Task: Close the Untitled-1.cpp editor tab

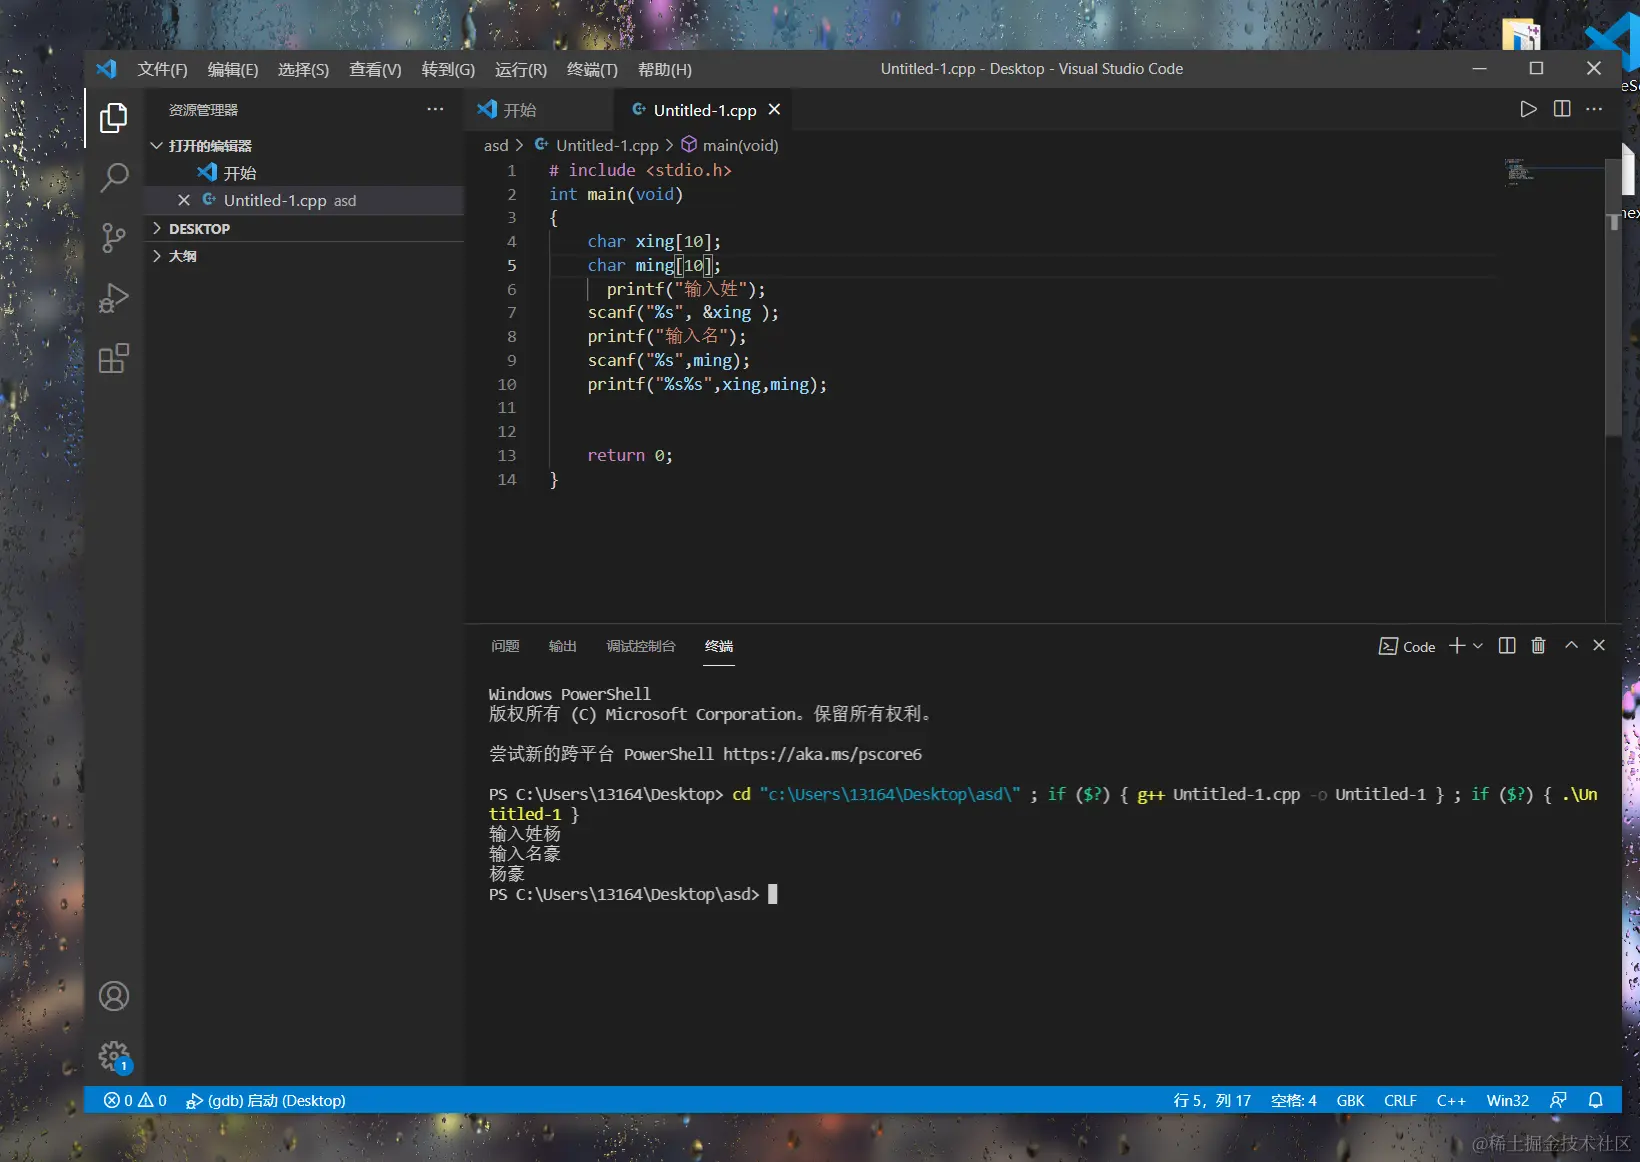Action: click(x=774, y=109)
